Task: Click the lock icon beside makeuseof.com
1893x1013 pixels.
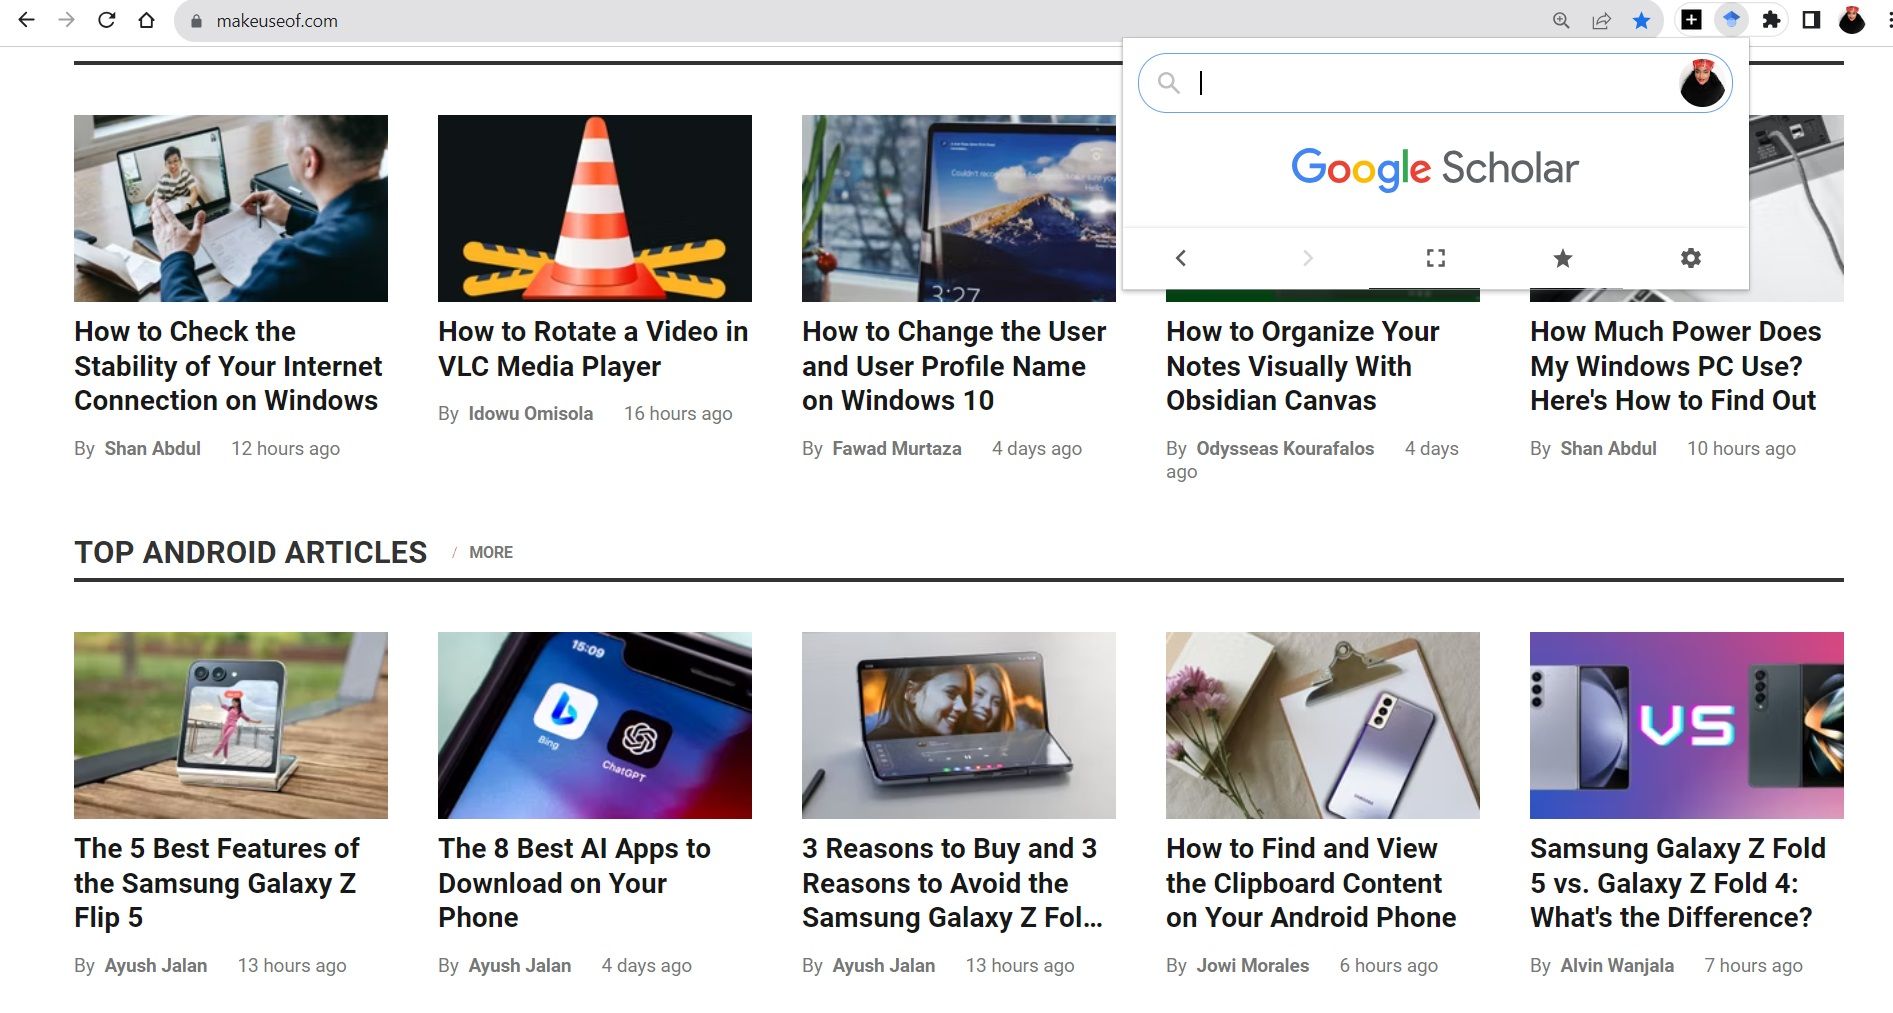Action: (196, 21)
